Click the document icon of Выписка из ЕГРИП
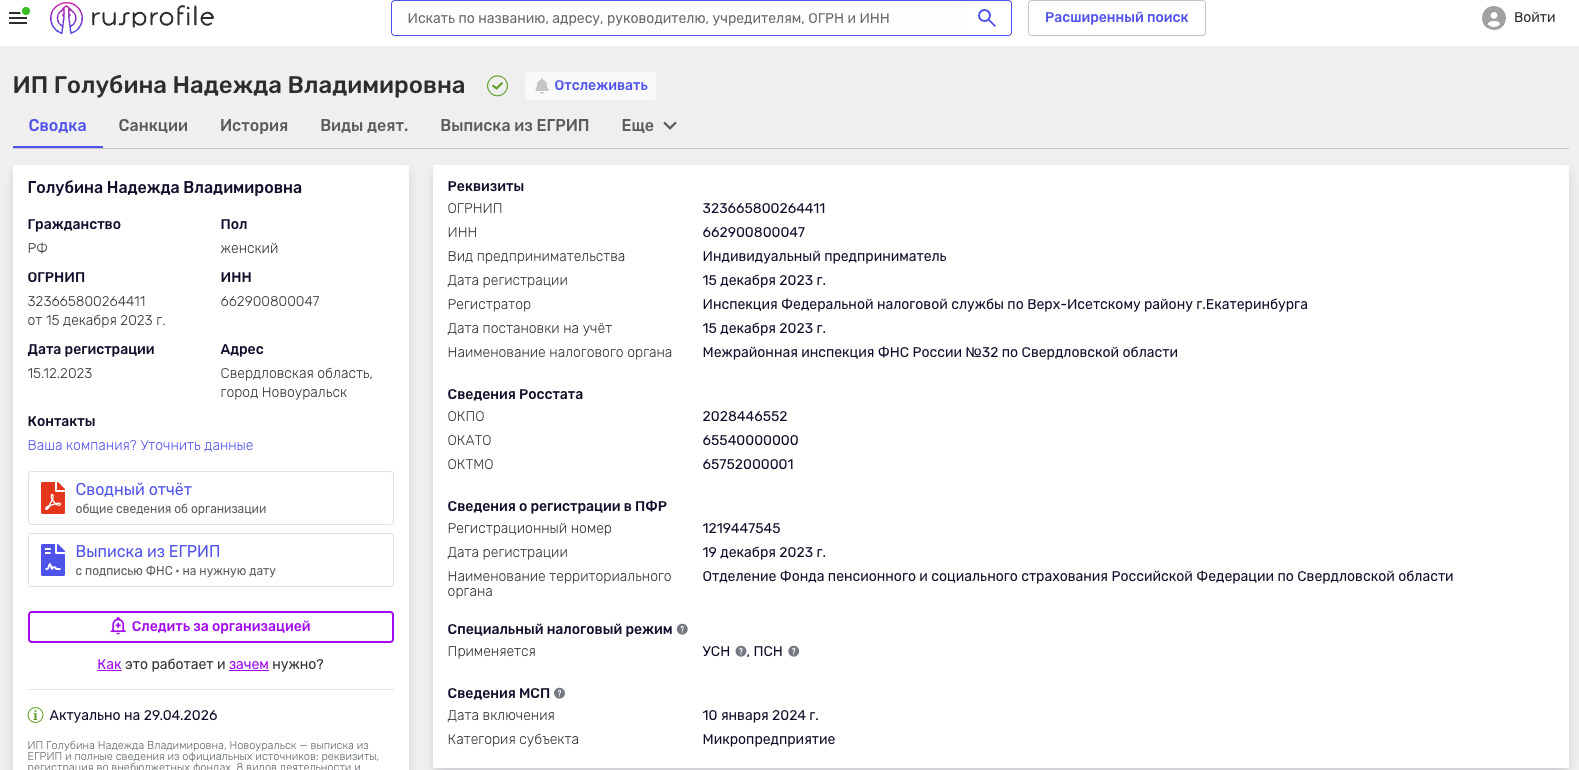The height and width of the screenshot is (770, 1579). pos(53,559)
